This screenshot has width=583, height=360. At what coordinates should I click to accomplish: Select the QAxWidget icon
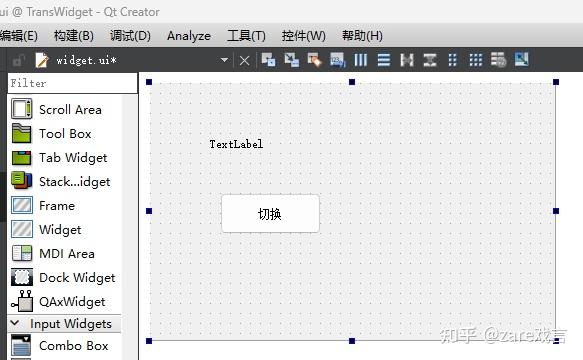[x=22, y=301]
